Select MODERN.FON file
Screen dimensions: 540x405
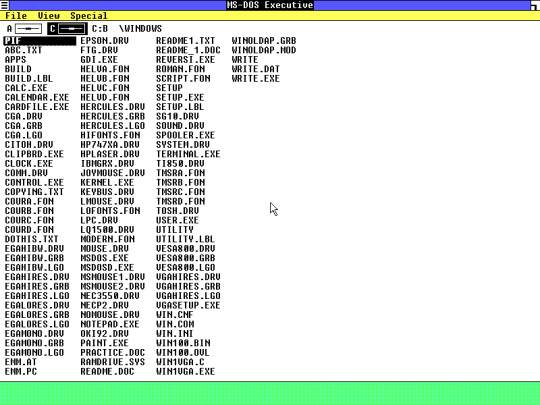click(x=107, y=239)
